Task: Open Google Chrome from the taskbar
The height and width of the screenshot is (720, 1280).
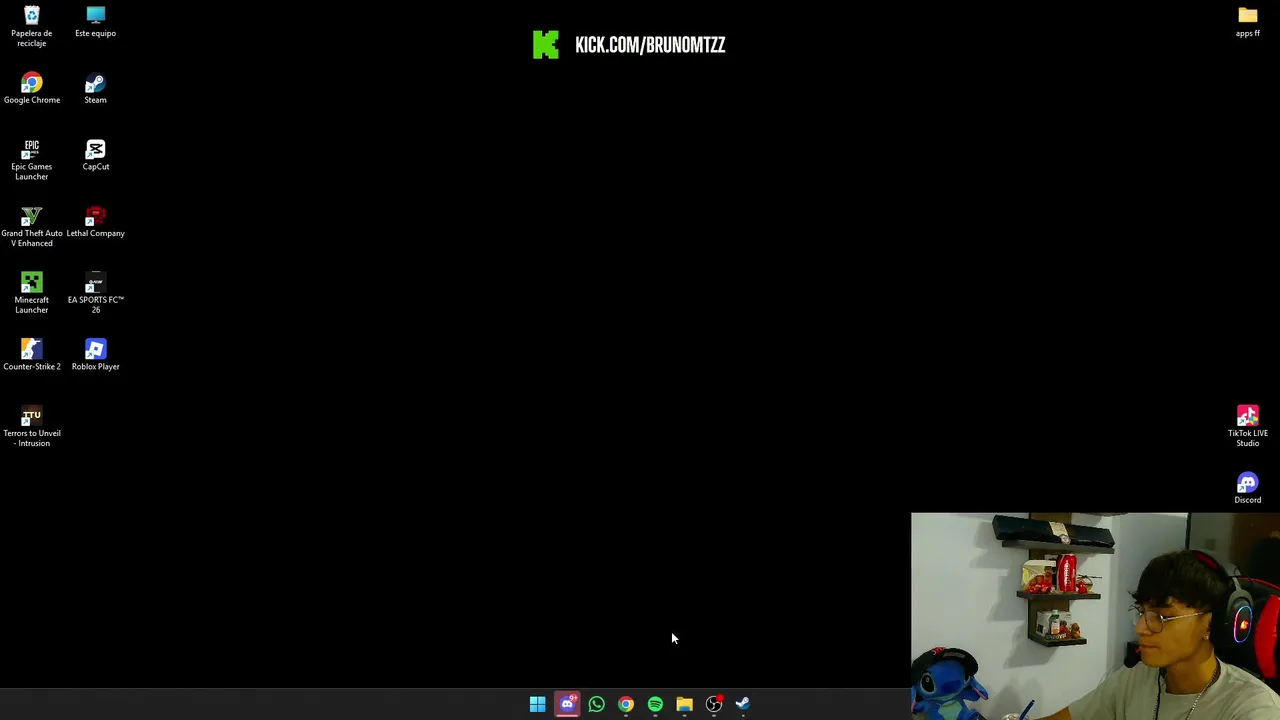Action: tap(626, 704)
